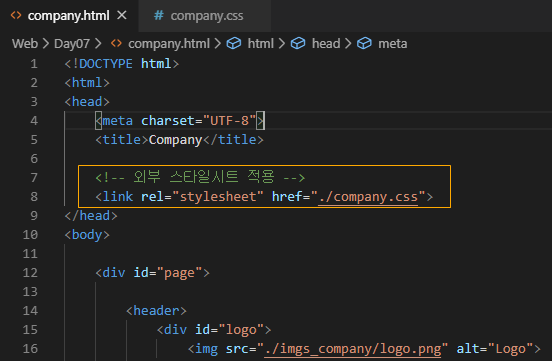Click the meta keyword on line 4
The image size is (552, 361).
click(x=118, y=121)
